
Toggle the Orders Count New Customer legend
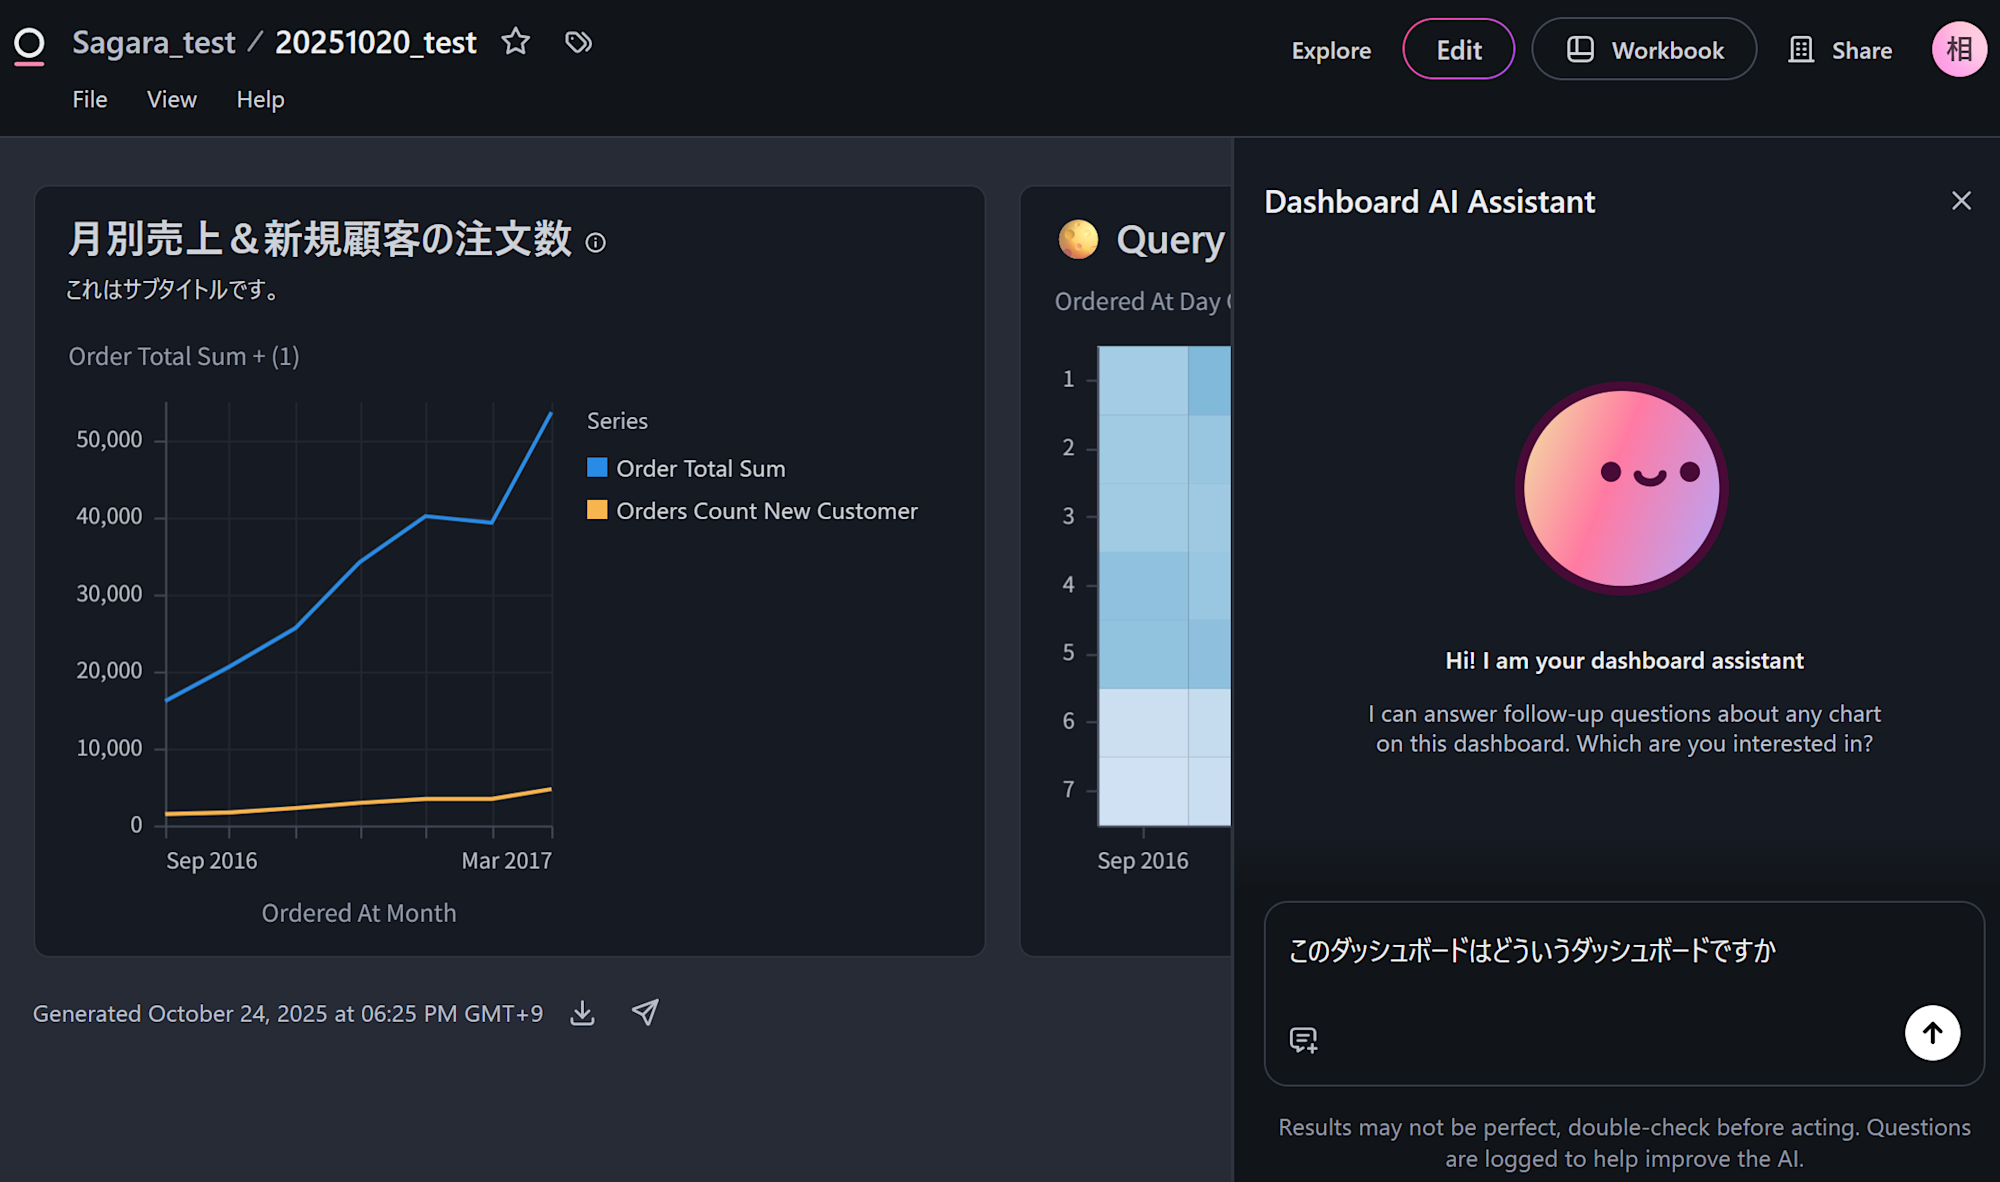[766, 511]
